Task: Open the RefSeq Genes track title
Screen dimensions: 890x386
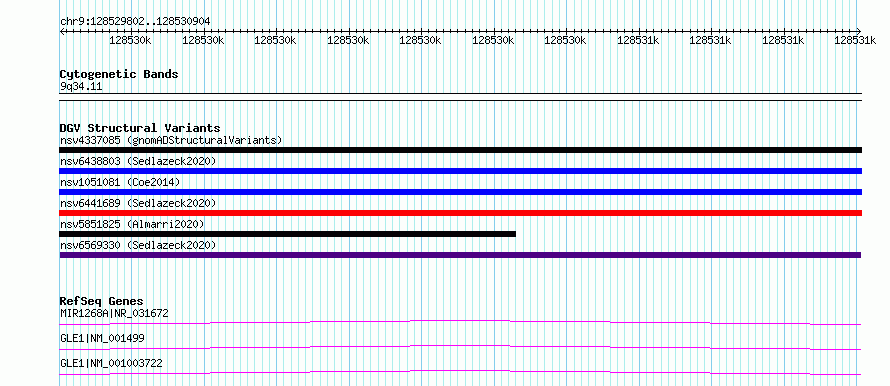Action: [x=102, y=301]
